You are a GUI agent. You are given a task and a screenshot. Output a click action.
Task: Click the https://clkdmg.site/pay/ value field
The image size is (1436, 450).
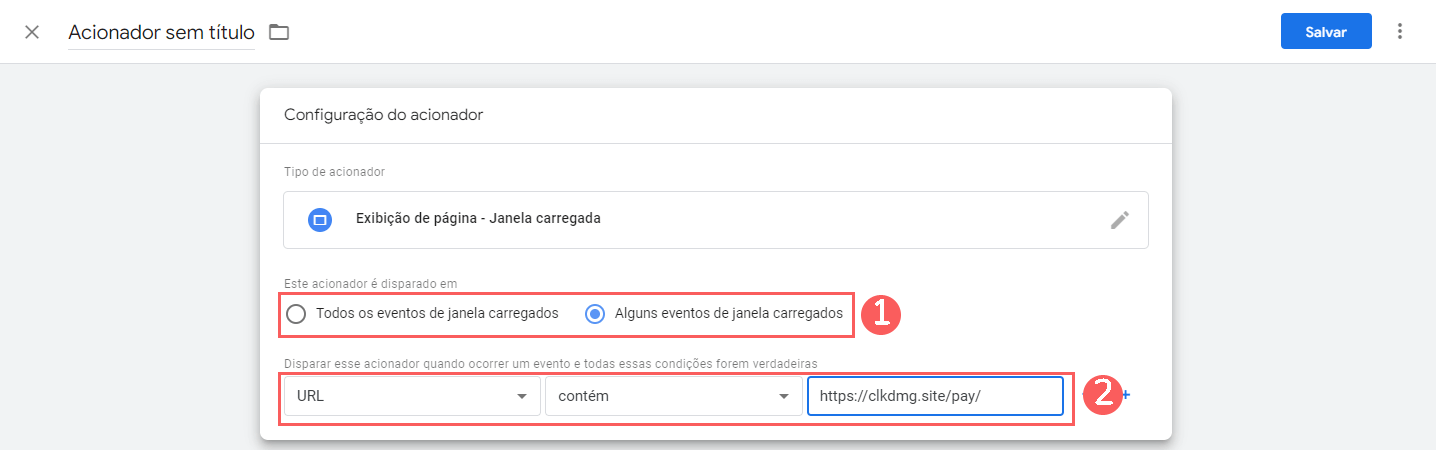click(934, 396)
